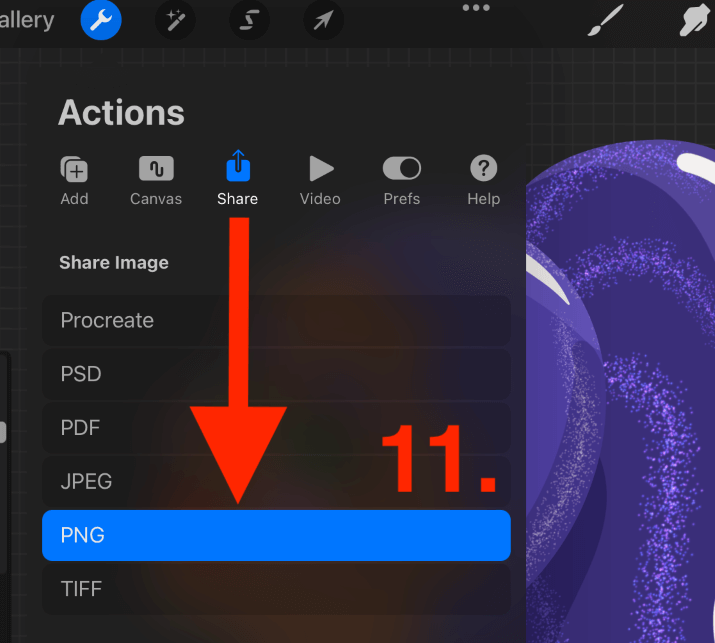Choose the Smudge finger tool

(695, 20)
